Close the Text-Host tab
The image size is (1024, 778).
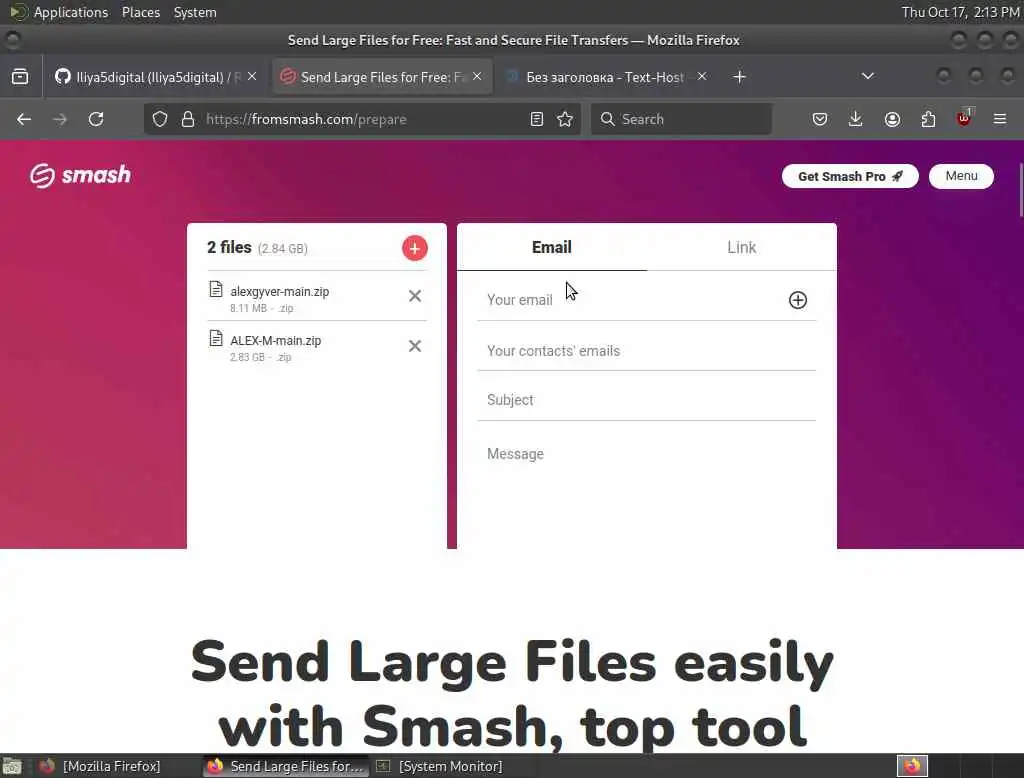(702, 76)
